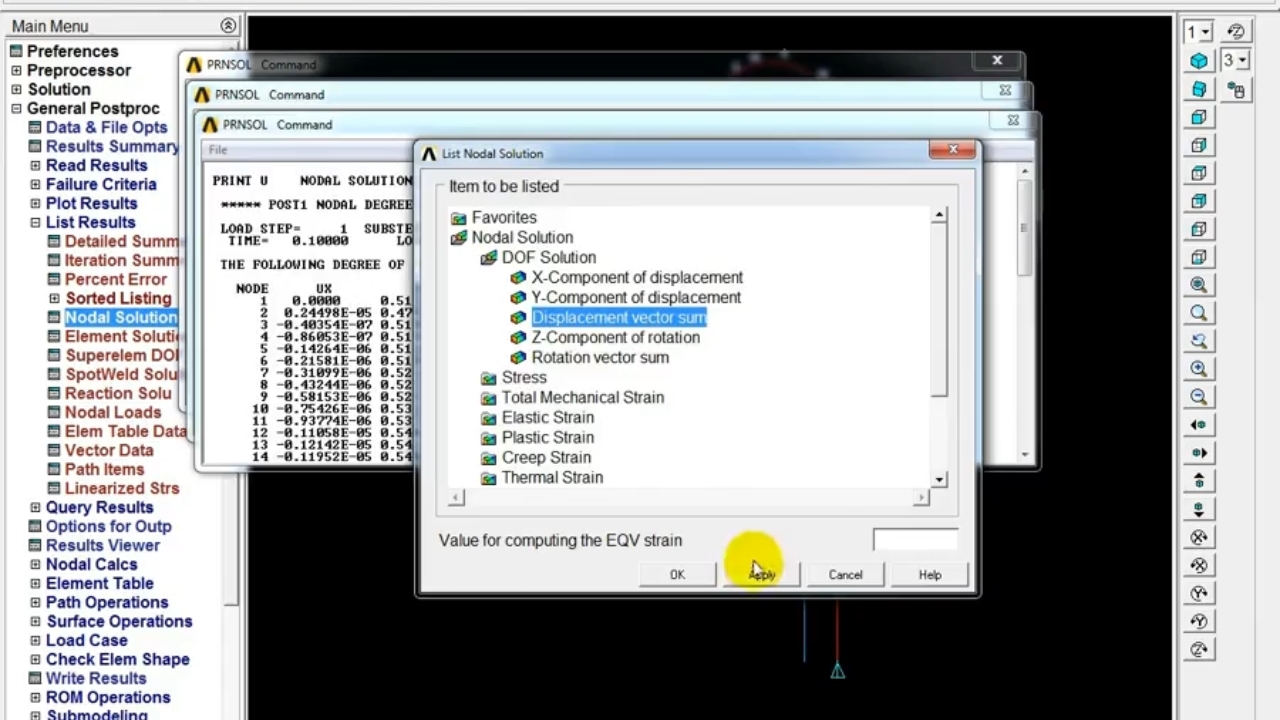Click Element Solution in List Results
The height and width of the screenshot is (720, 1280).
point(121,336)
